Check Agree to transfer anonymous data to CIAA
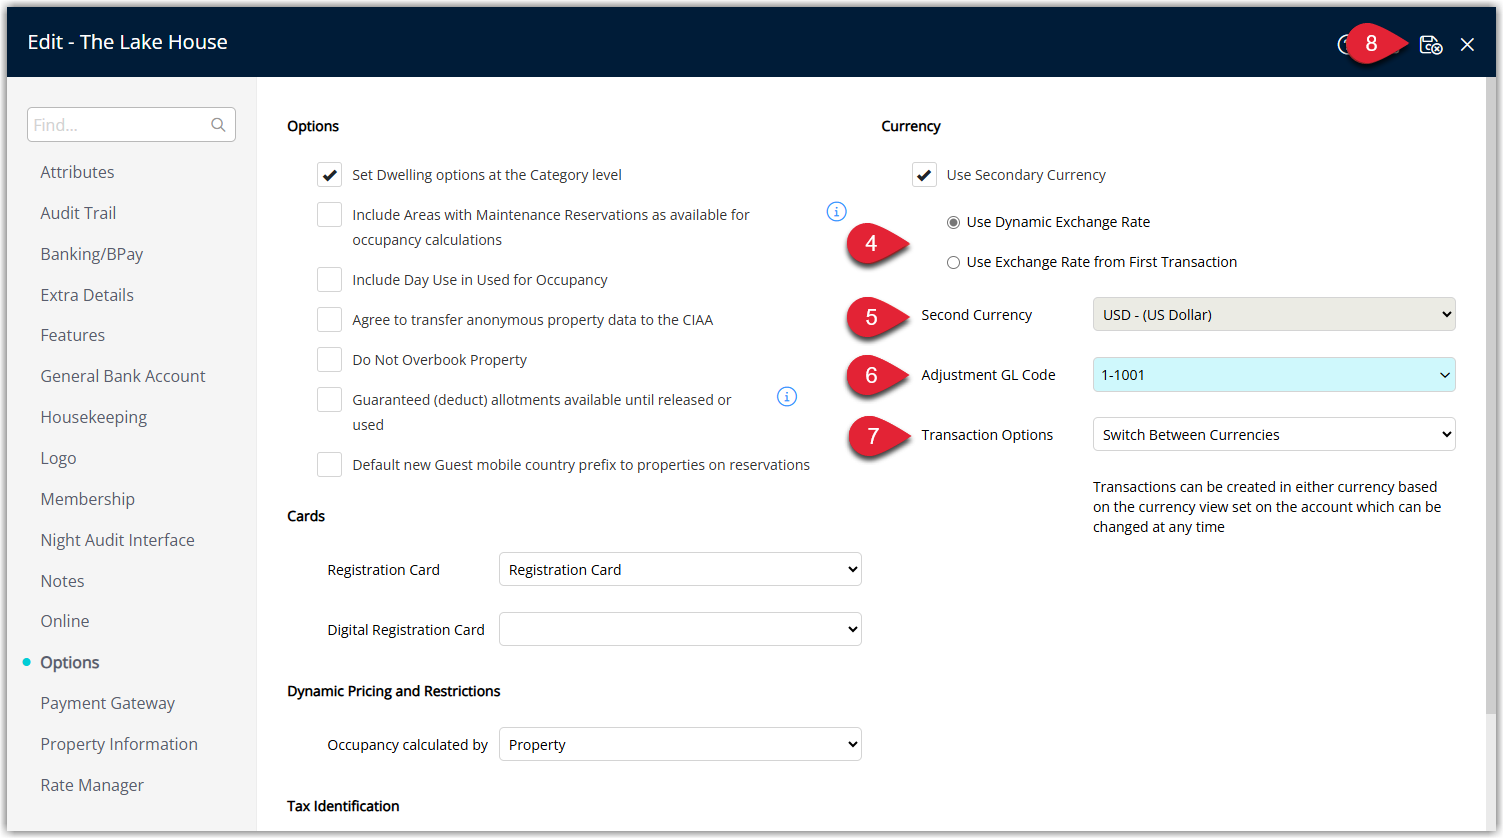Image resolution: width=1504 pixels, height=839 pixels. point(330,320)
